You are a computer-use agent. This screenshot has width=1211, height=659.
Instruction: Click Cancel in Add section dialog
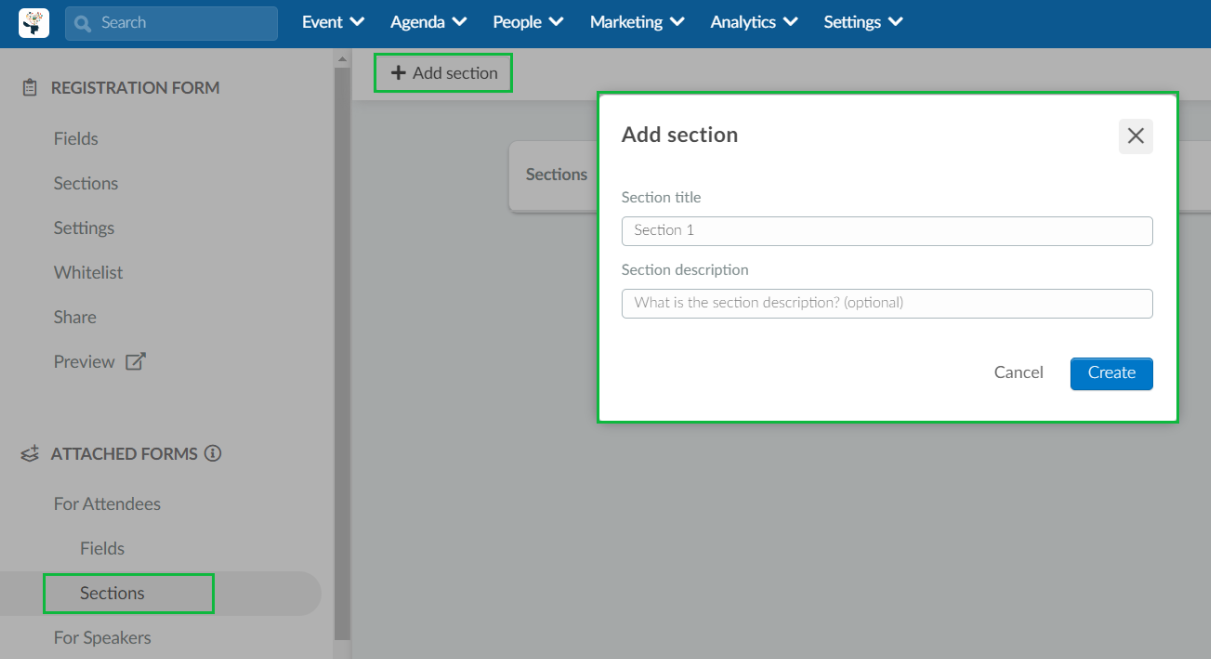pyautogui.click(x=1018, y=373)
